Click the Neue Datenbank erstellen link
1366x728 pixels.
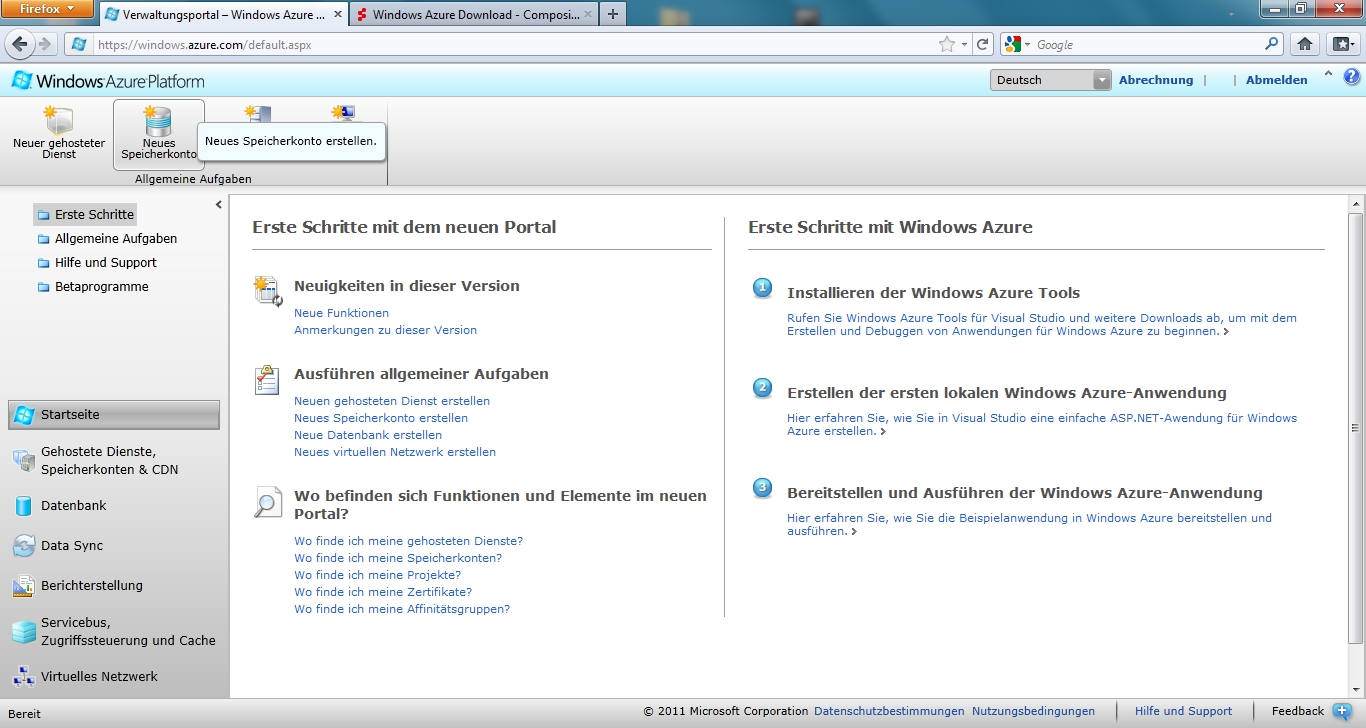(x=367, y=435)
